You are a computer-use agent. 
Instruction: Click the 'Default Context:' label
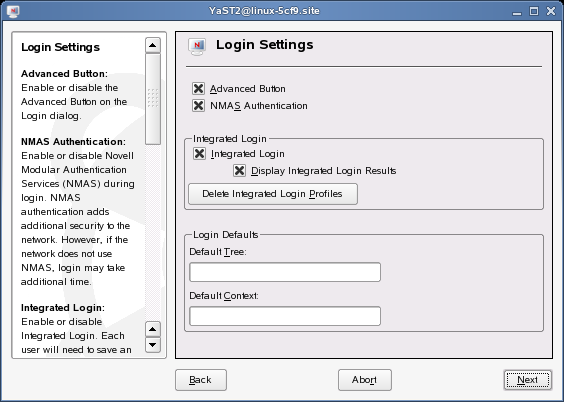click(x=224, y=296)
